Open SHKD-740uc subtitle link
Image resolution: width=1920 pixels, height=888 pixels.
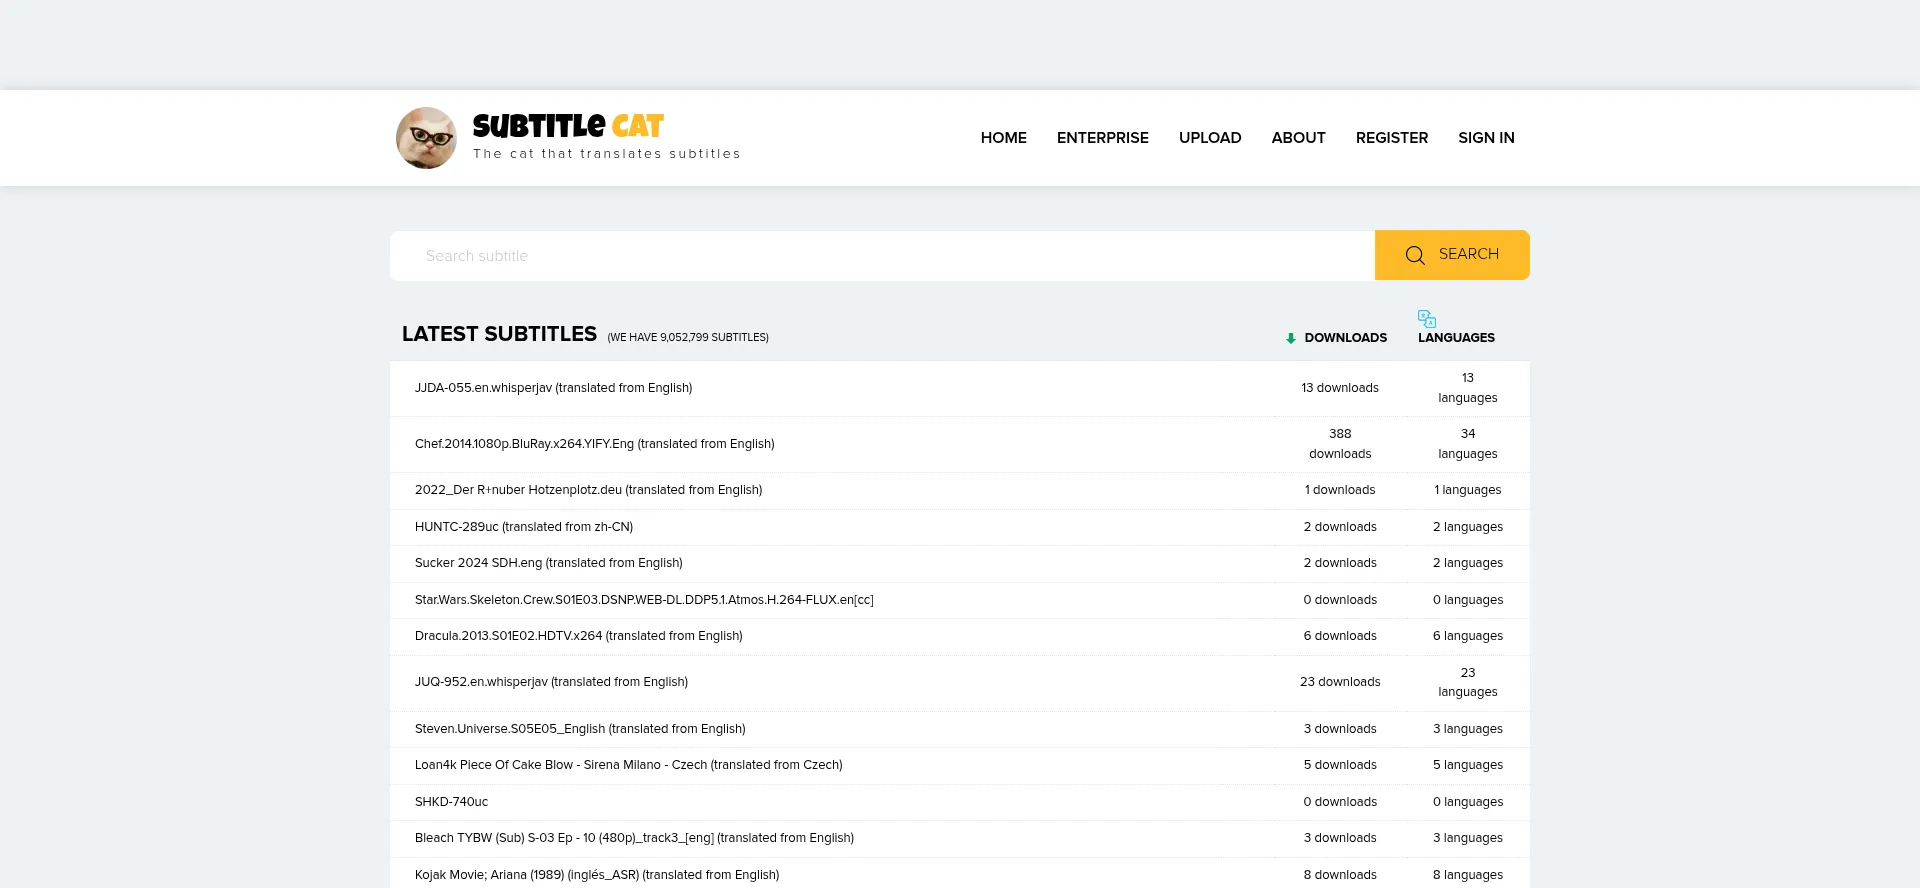[x=451, y=802]
